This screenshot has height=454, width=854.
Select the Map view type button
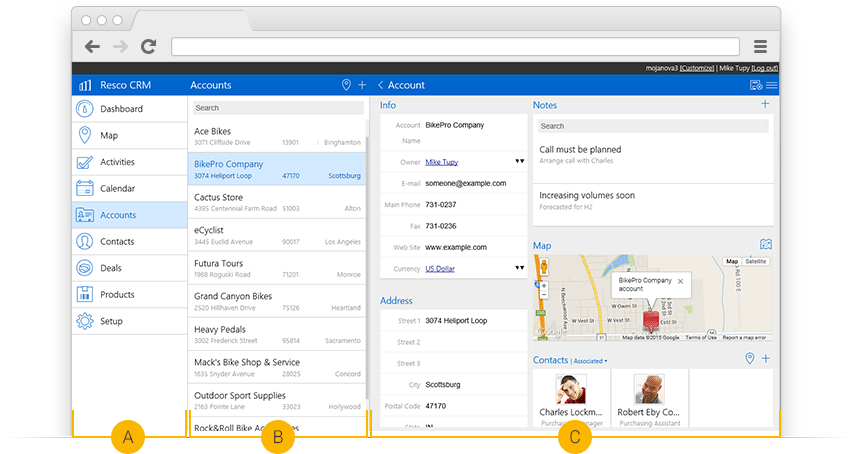point(732,261)
